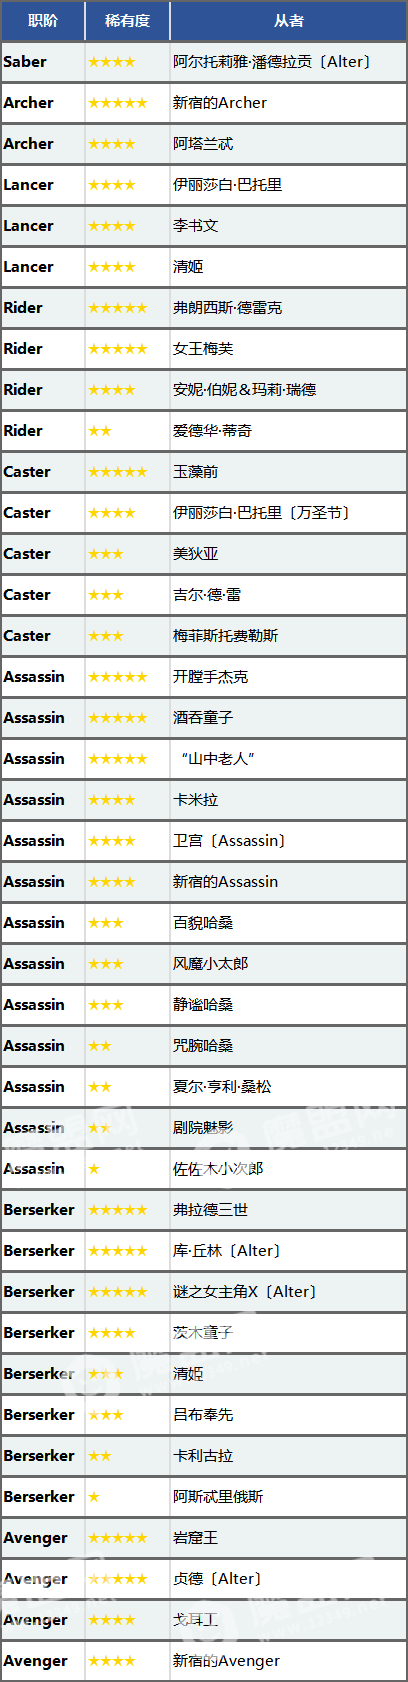Screen dimensions: 408x1682
Task: Click the 从者 column header
Action: (288, 21)
